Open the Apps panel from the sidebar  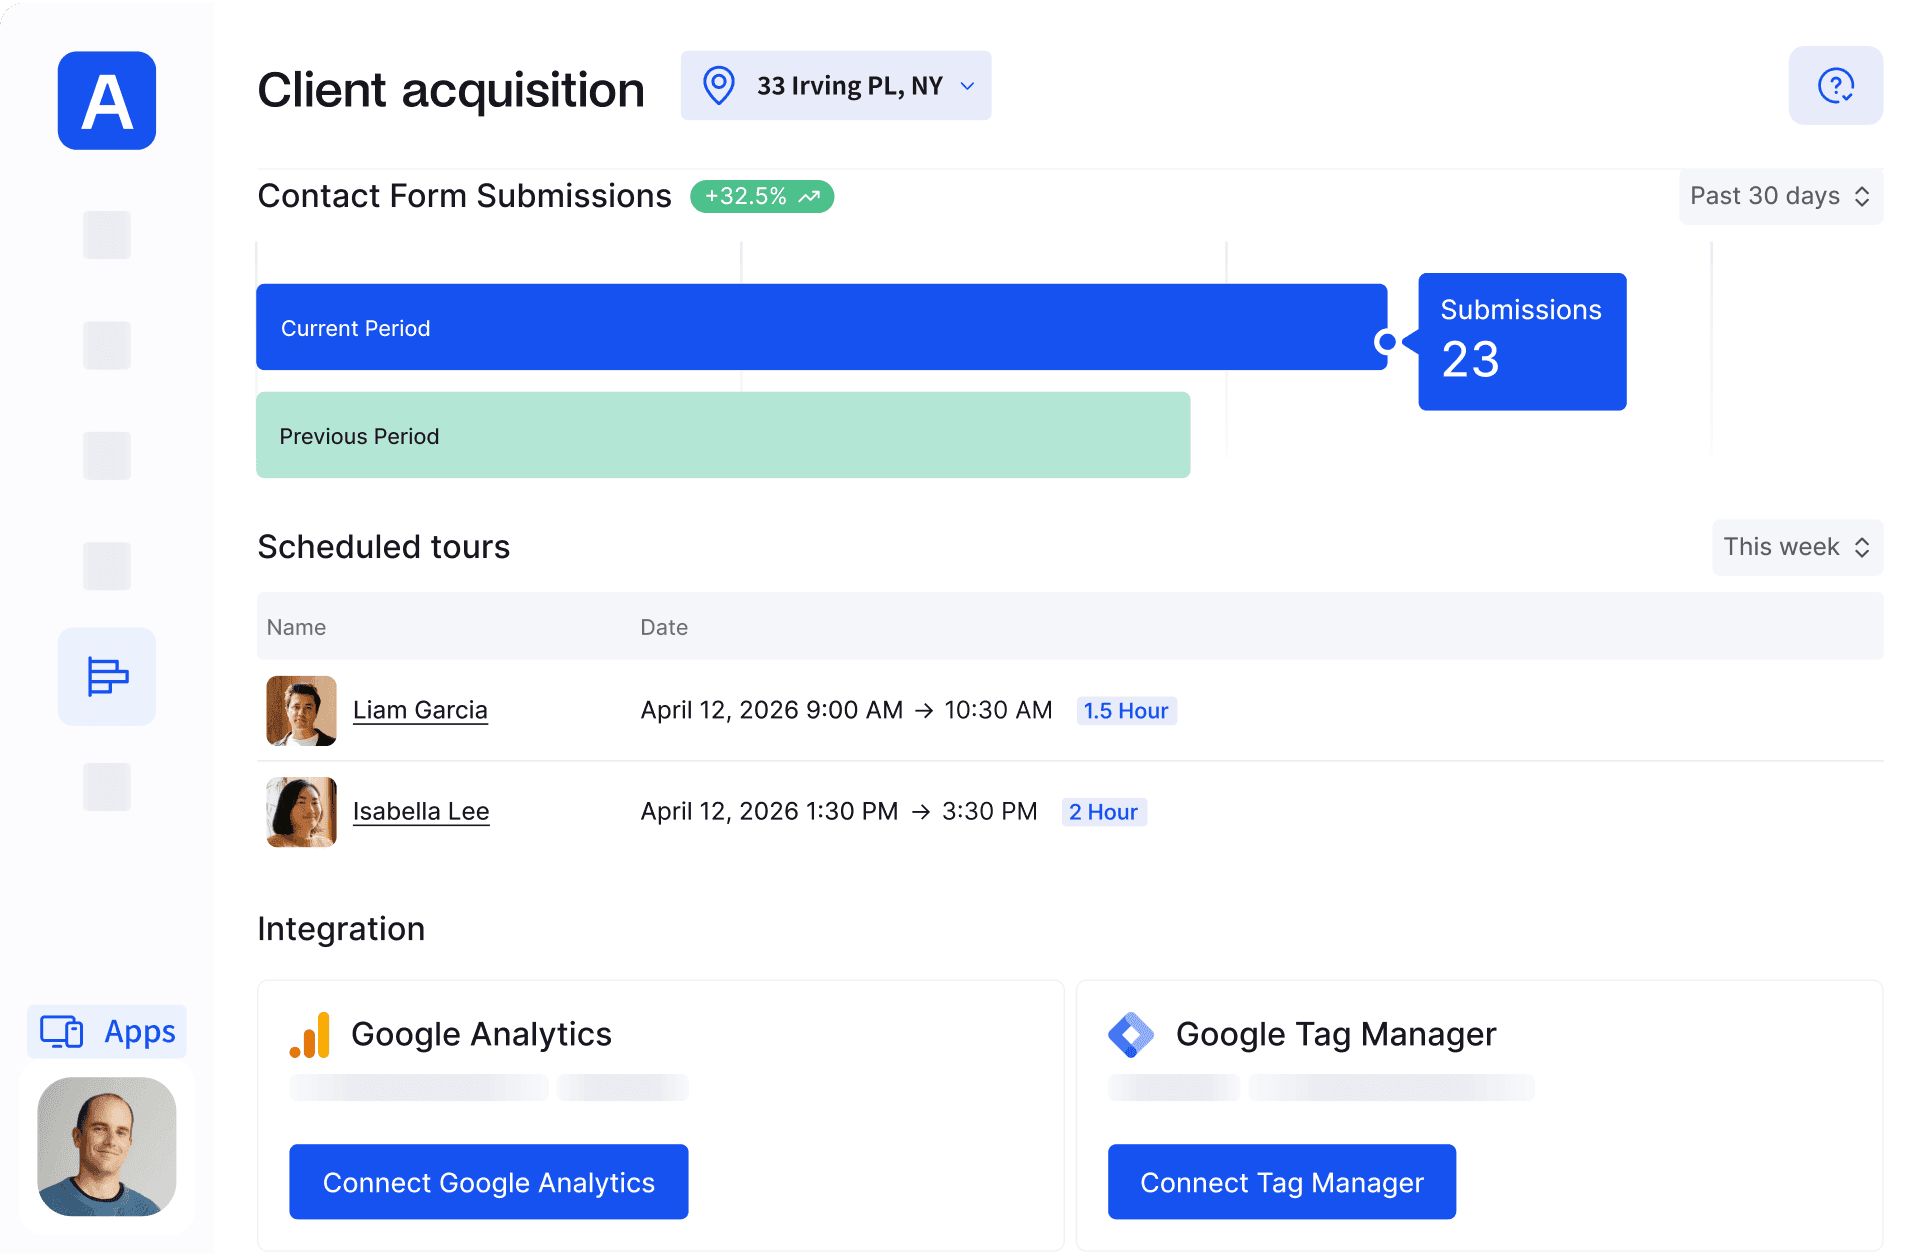pos(105,1031)
